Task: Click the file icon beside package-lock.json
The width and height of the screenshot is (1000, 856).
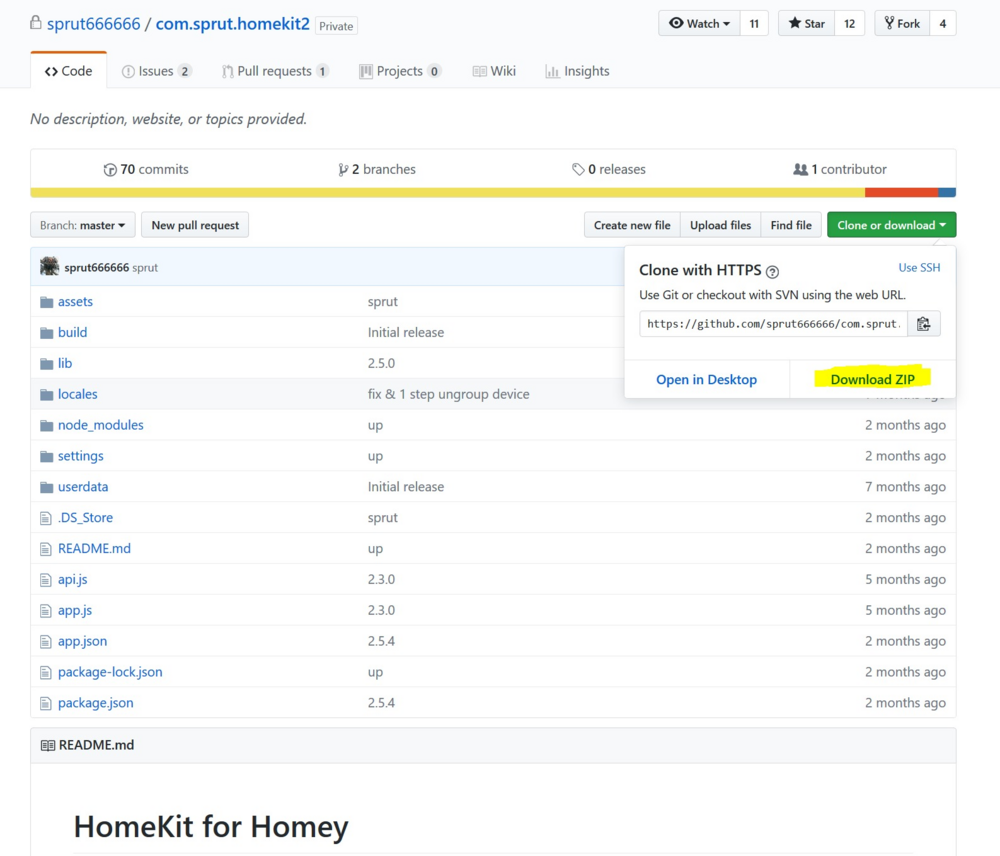Action: [45, 672]
